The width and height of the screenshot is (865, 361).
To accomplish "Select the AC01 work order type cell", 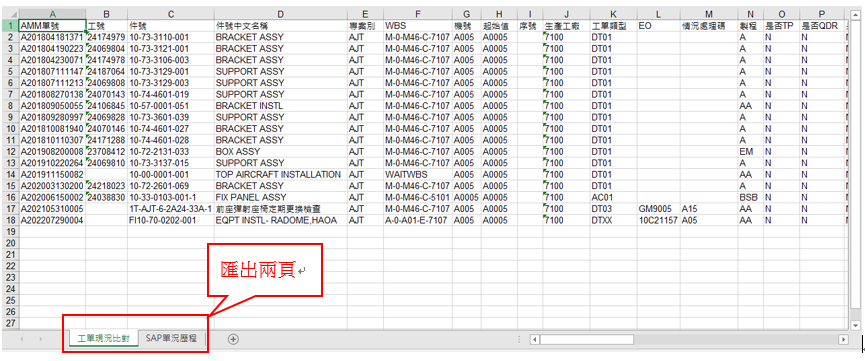I will click(613, 198).
